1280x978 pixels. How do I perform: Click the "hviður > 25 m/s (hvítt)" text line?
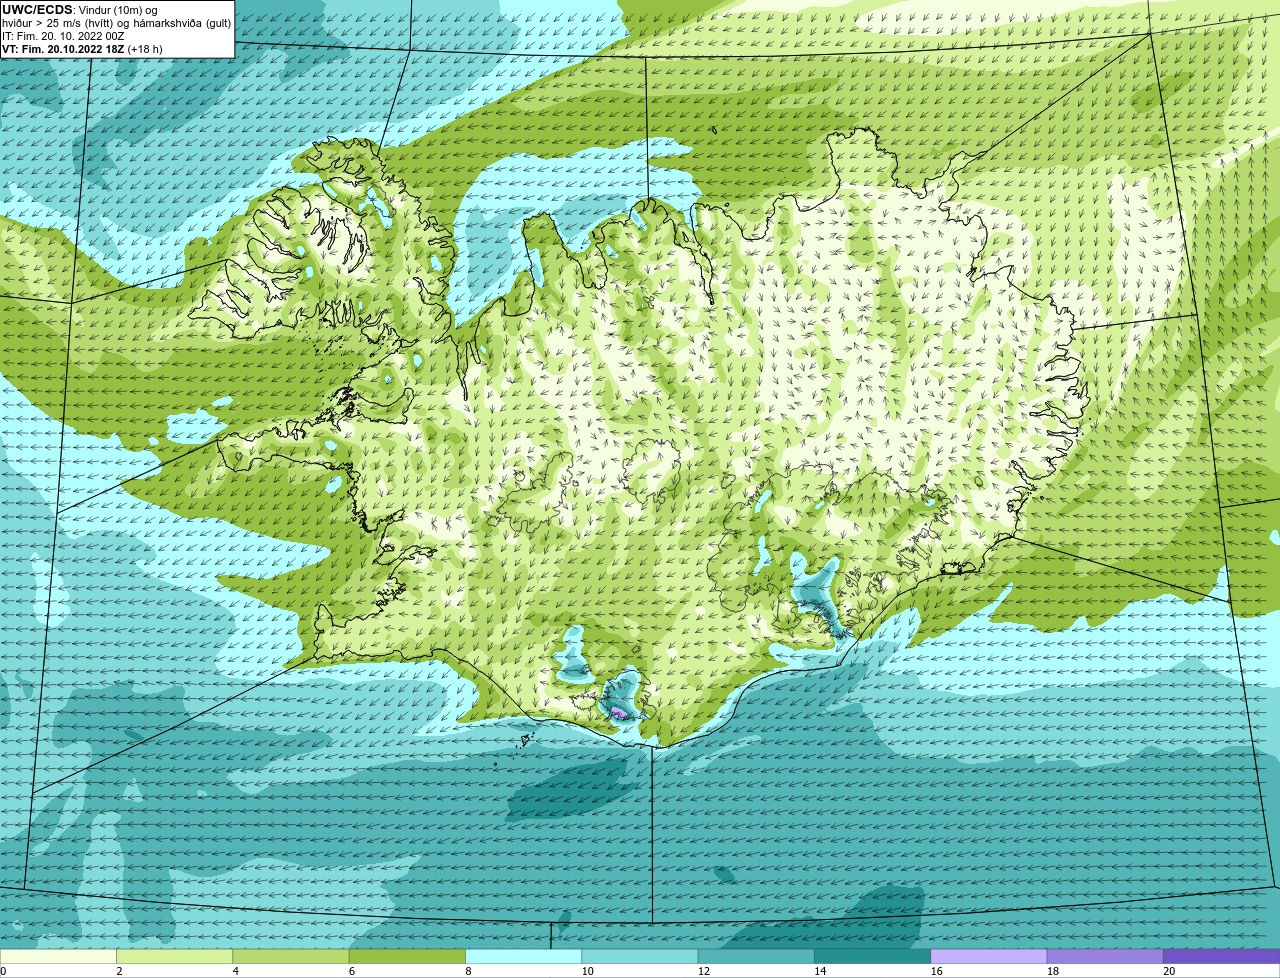click(x=58, y=23)
